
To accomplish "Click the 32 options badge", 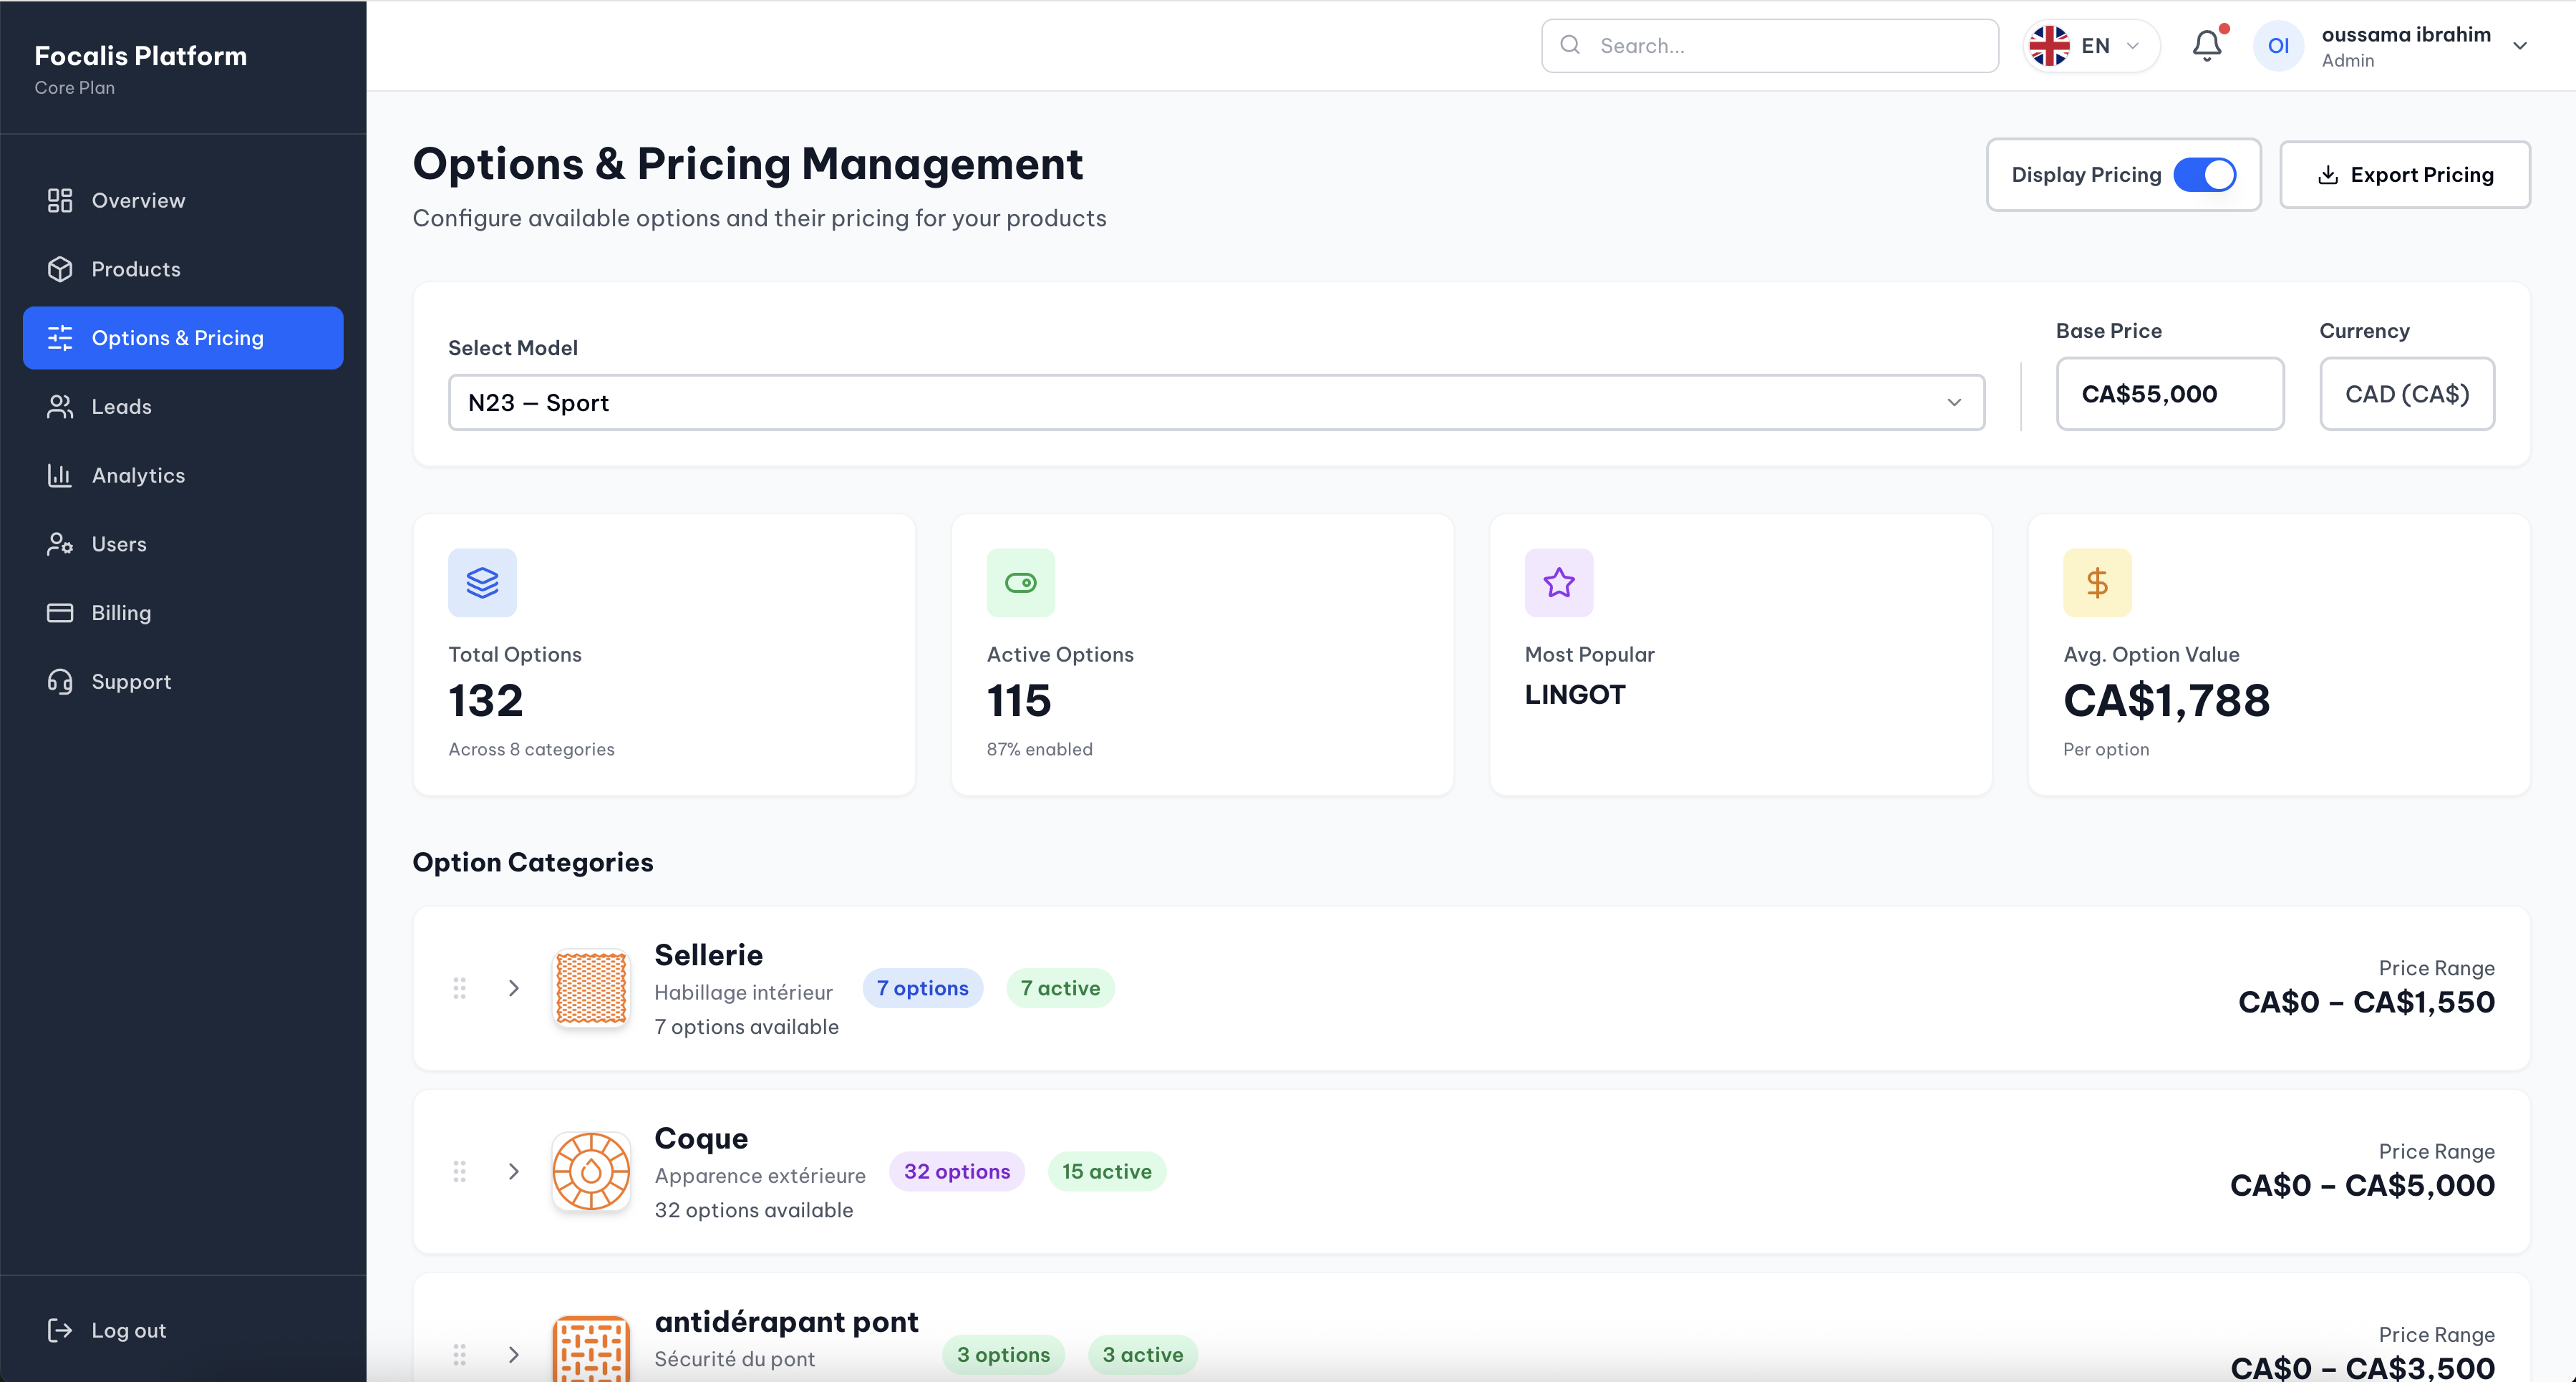I will coord(956,1171).
